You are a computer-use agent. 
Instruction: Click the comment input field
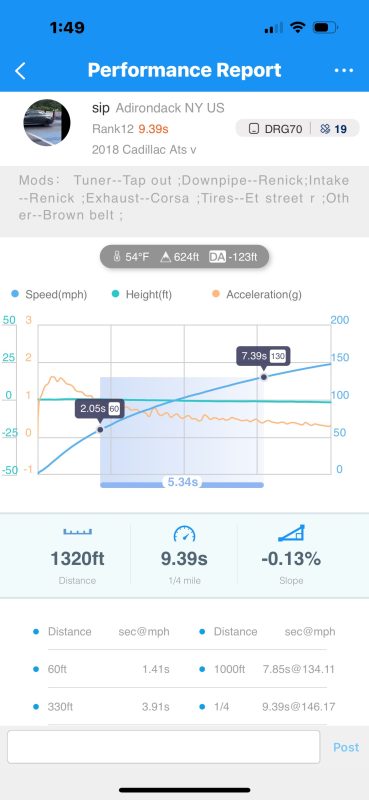pos(163,746)
